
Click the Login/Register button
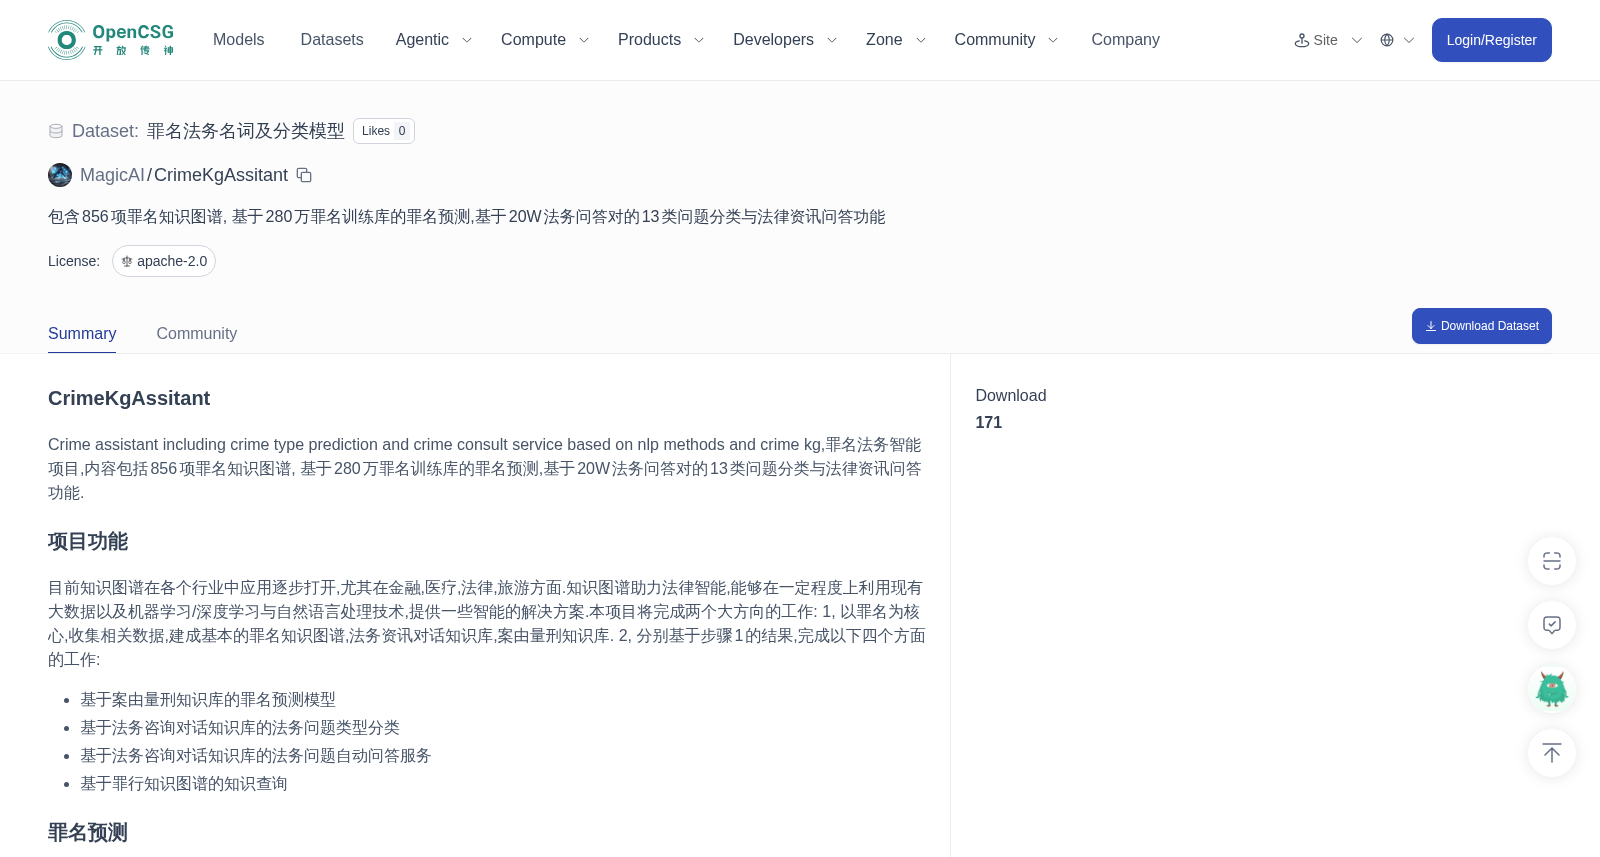1492,40
